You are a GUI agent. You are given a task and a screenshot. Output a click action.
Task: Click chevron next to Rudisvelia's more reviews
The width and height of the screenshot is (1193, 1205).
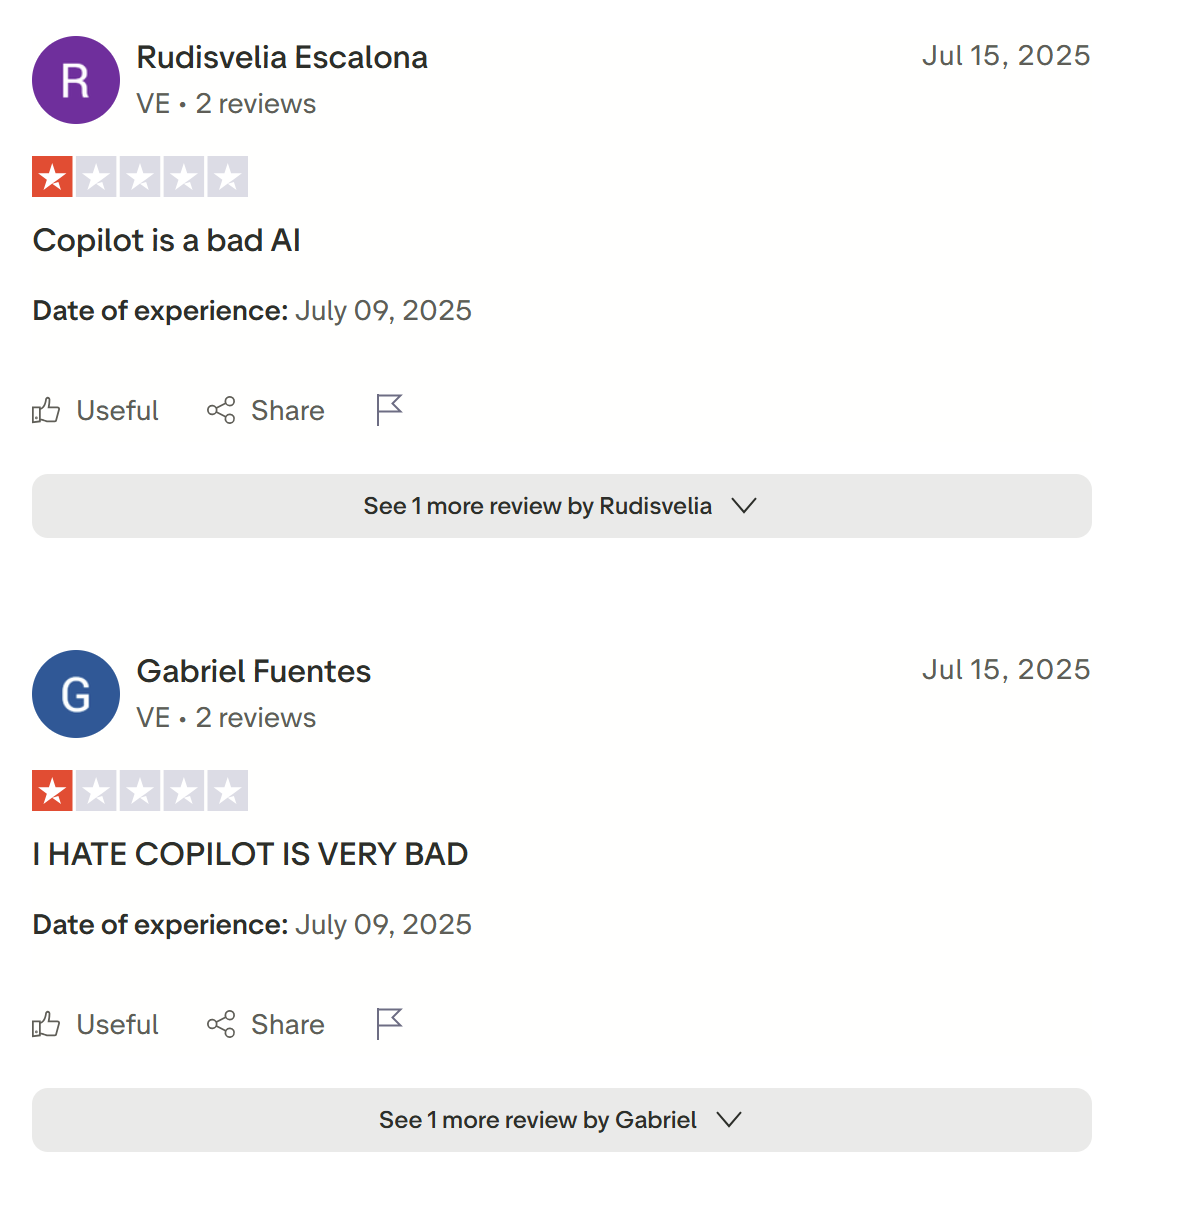[x=744, y=506]
